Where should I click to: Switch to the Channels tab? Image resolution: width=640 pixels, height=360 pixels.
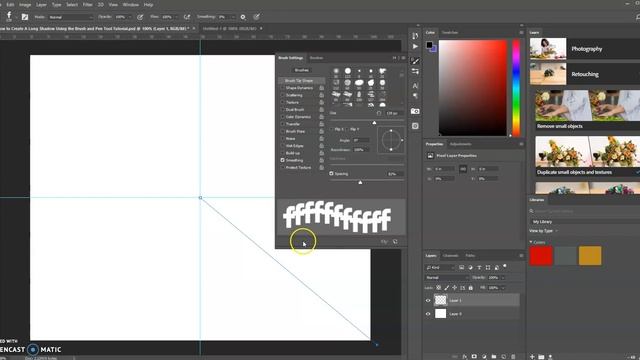[451, 256]
